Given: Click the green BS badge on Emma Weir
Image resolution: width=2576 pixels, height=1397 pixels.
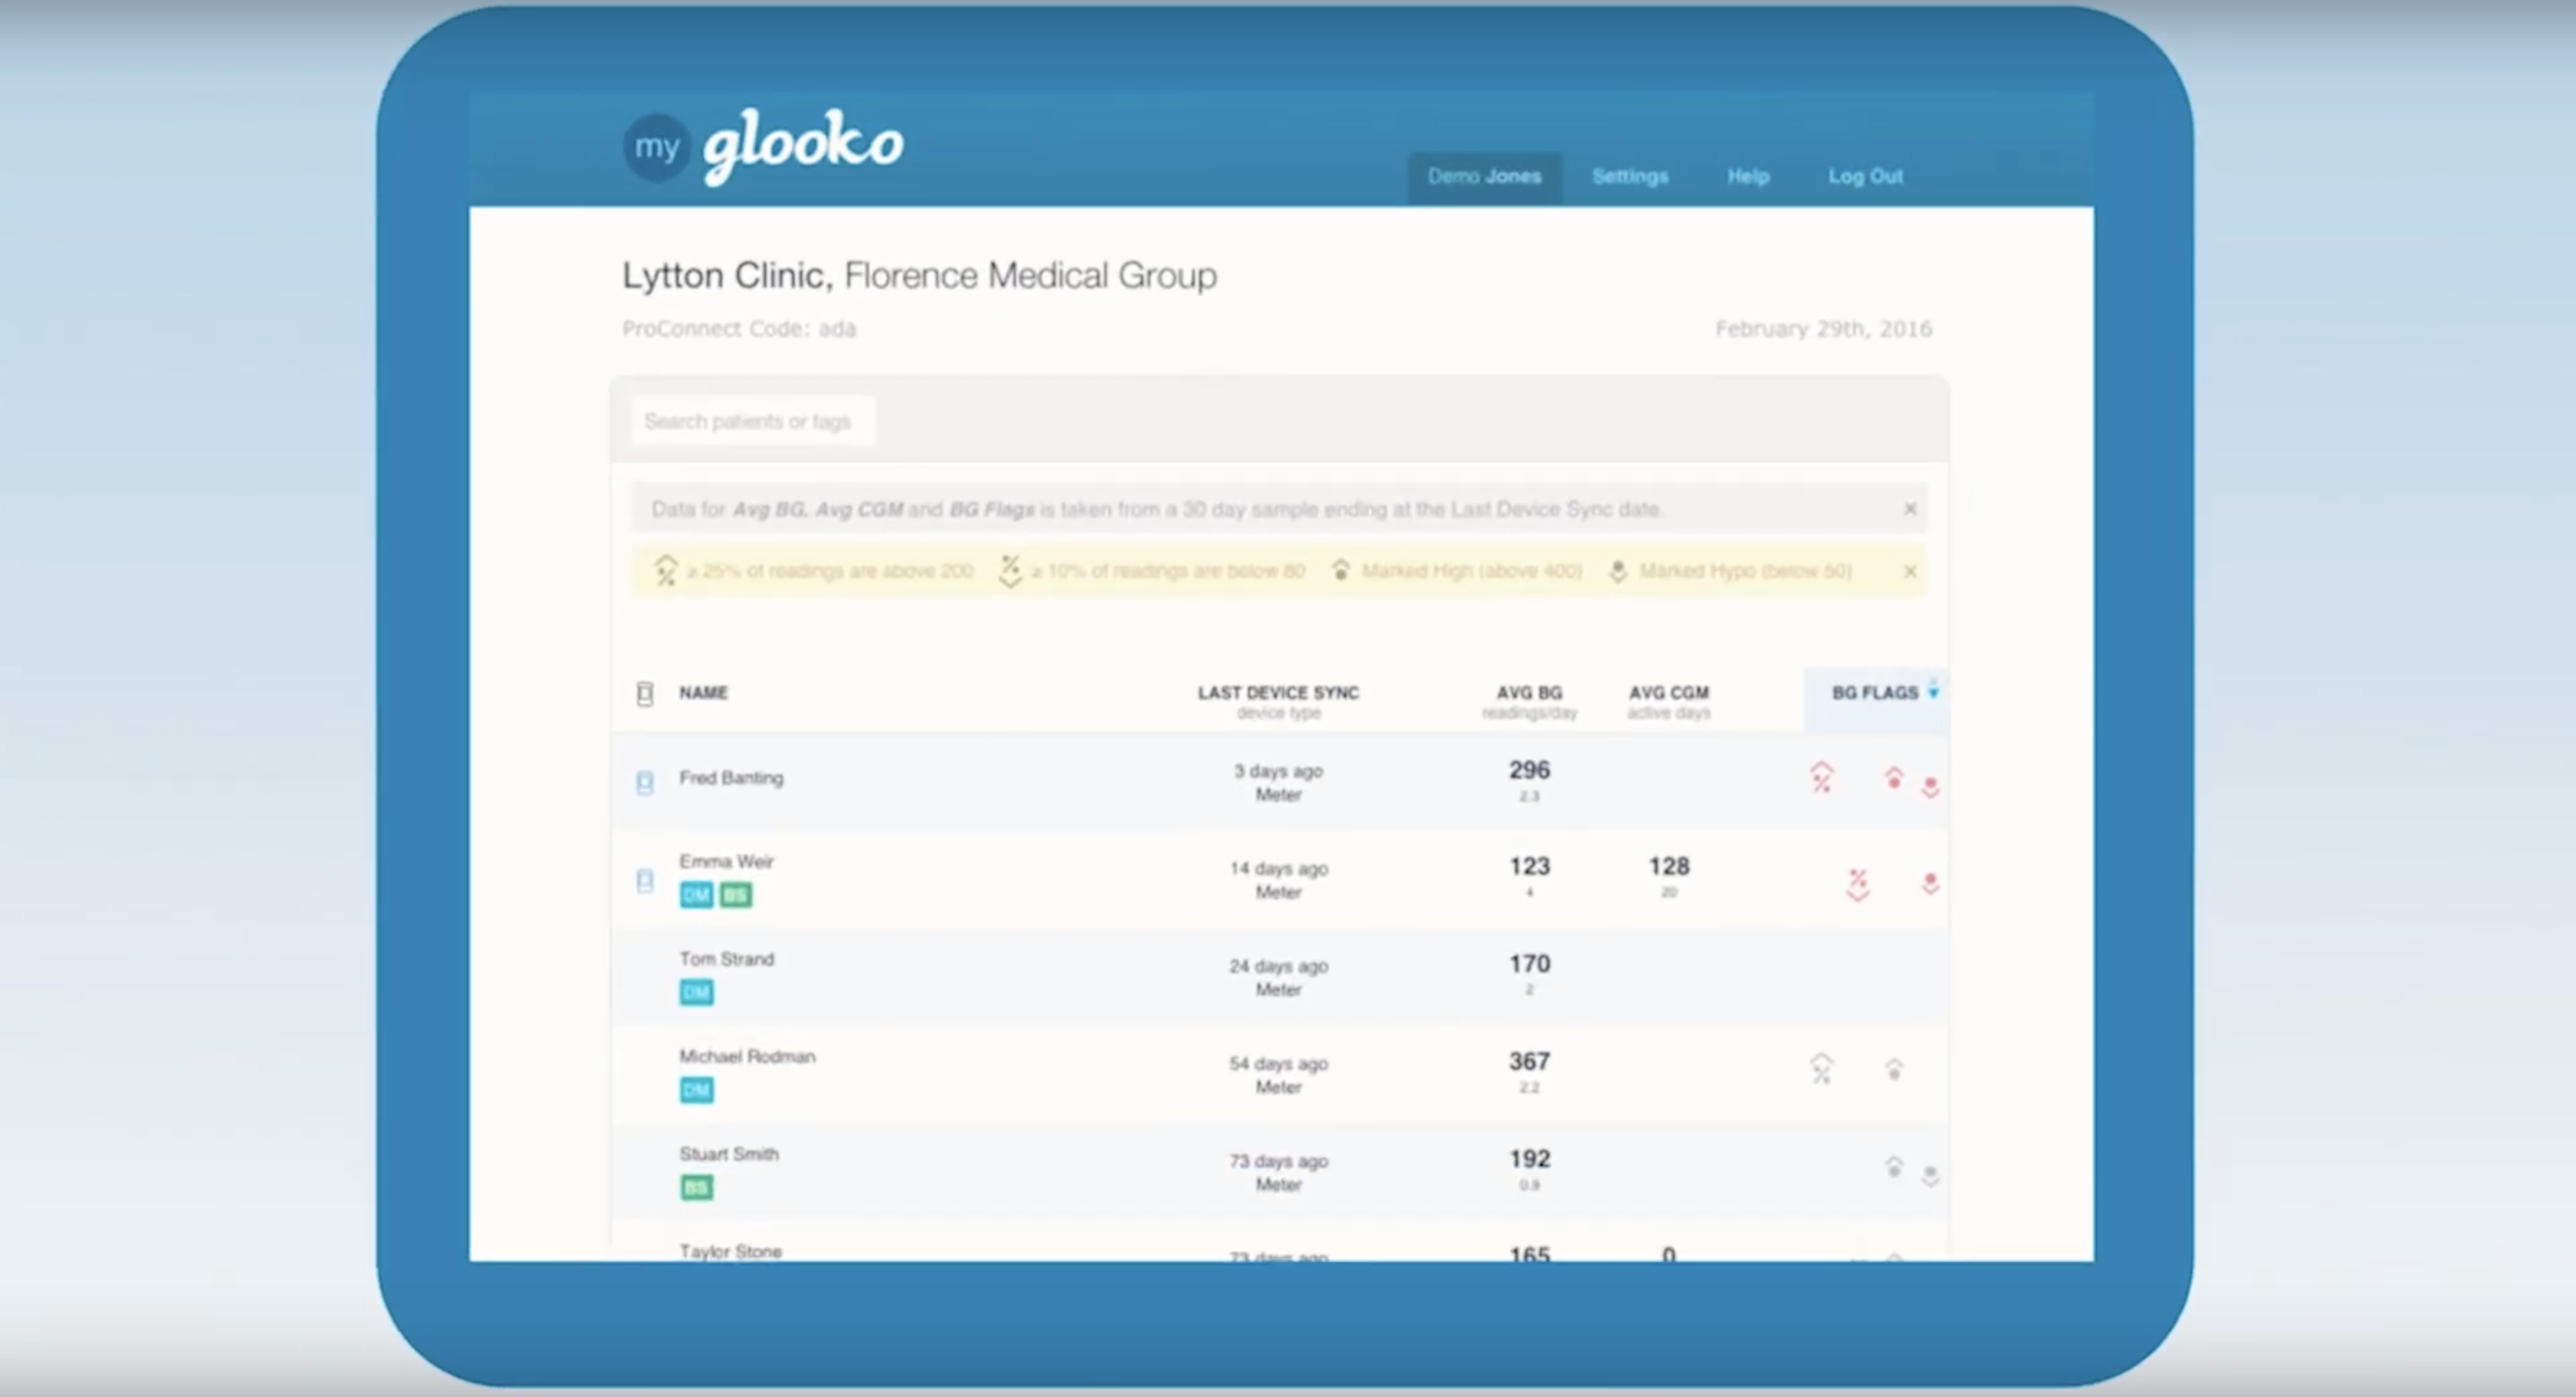Looking at the screenshot, I should coord(737,895).
